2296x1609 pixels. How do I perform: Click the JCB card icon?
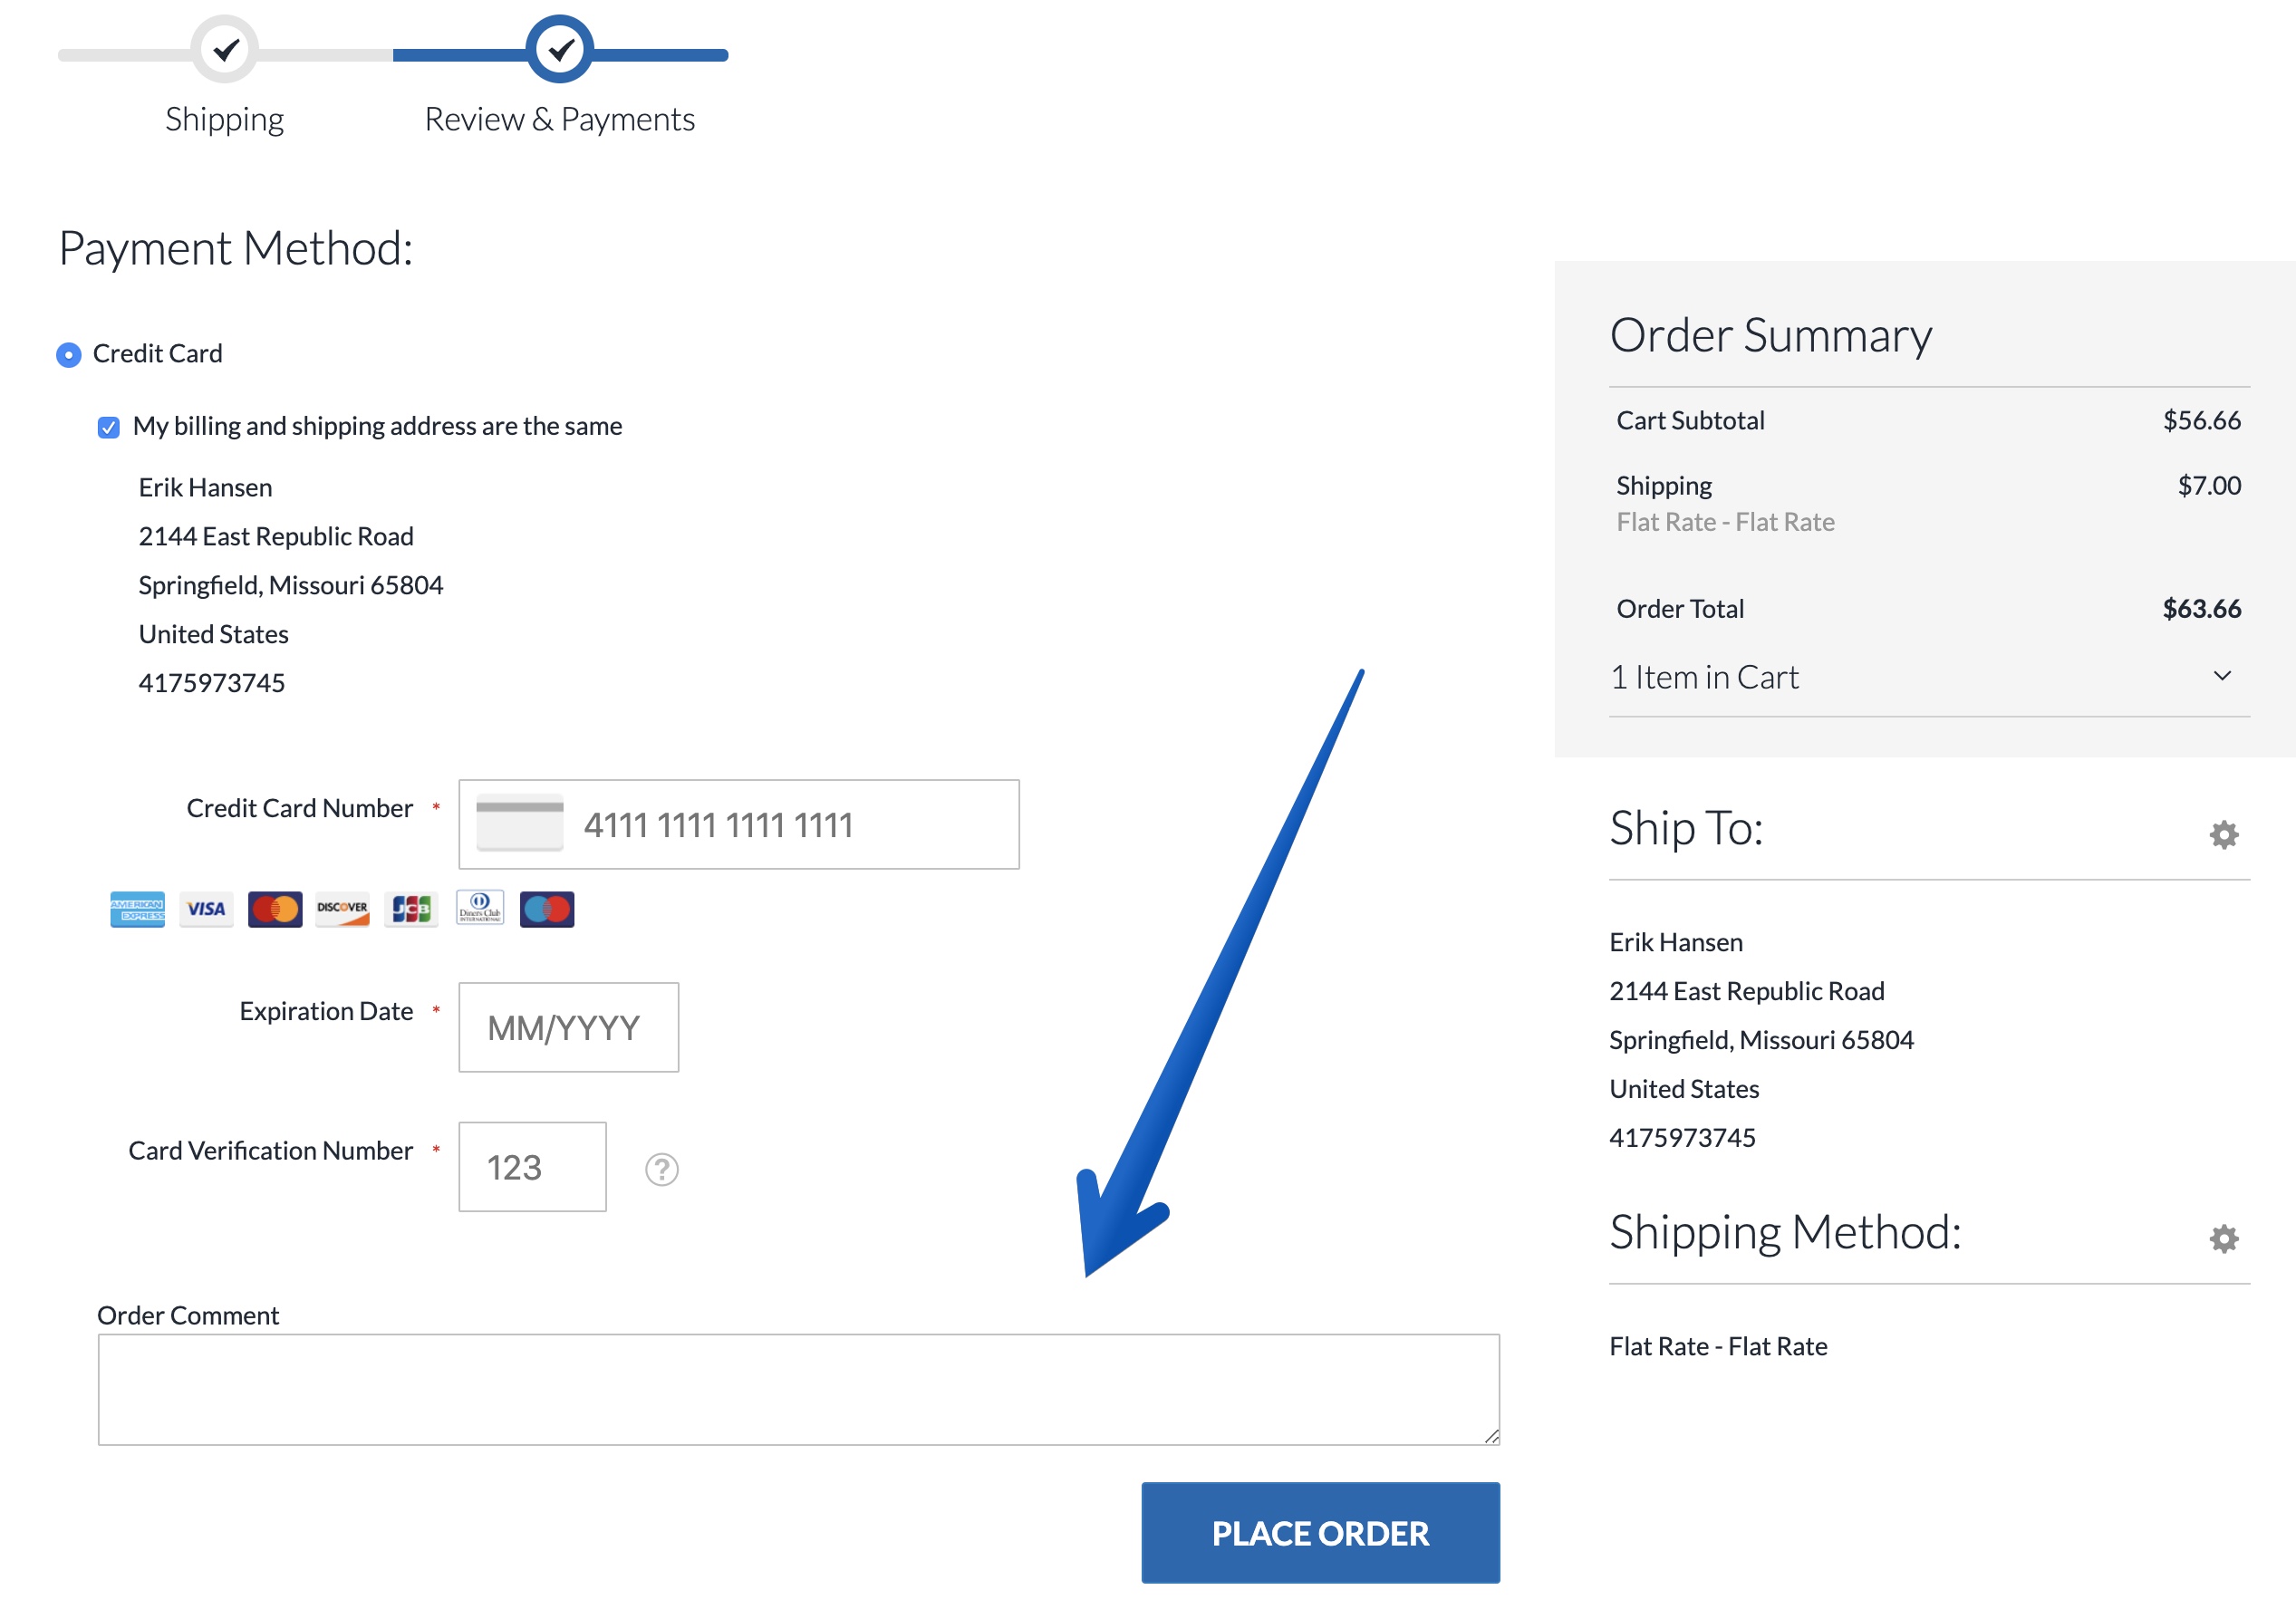click(411, 908)
